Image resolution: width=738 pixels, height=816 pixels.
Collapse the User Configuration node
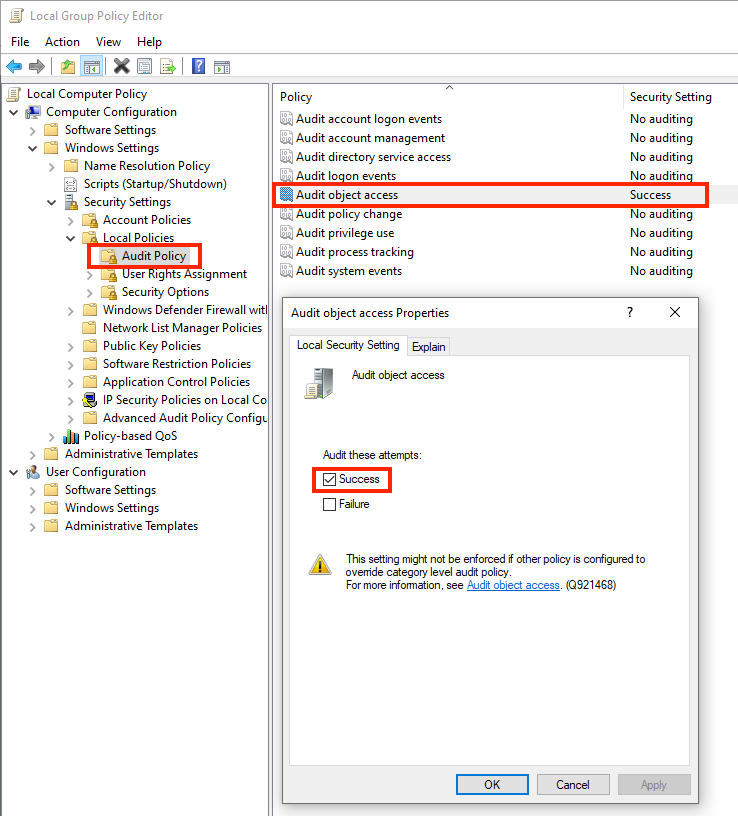14,473
